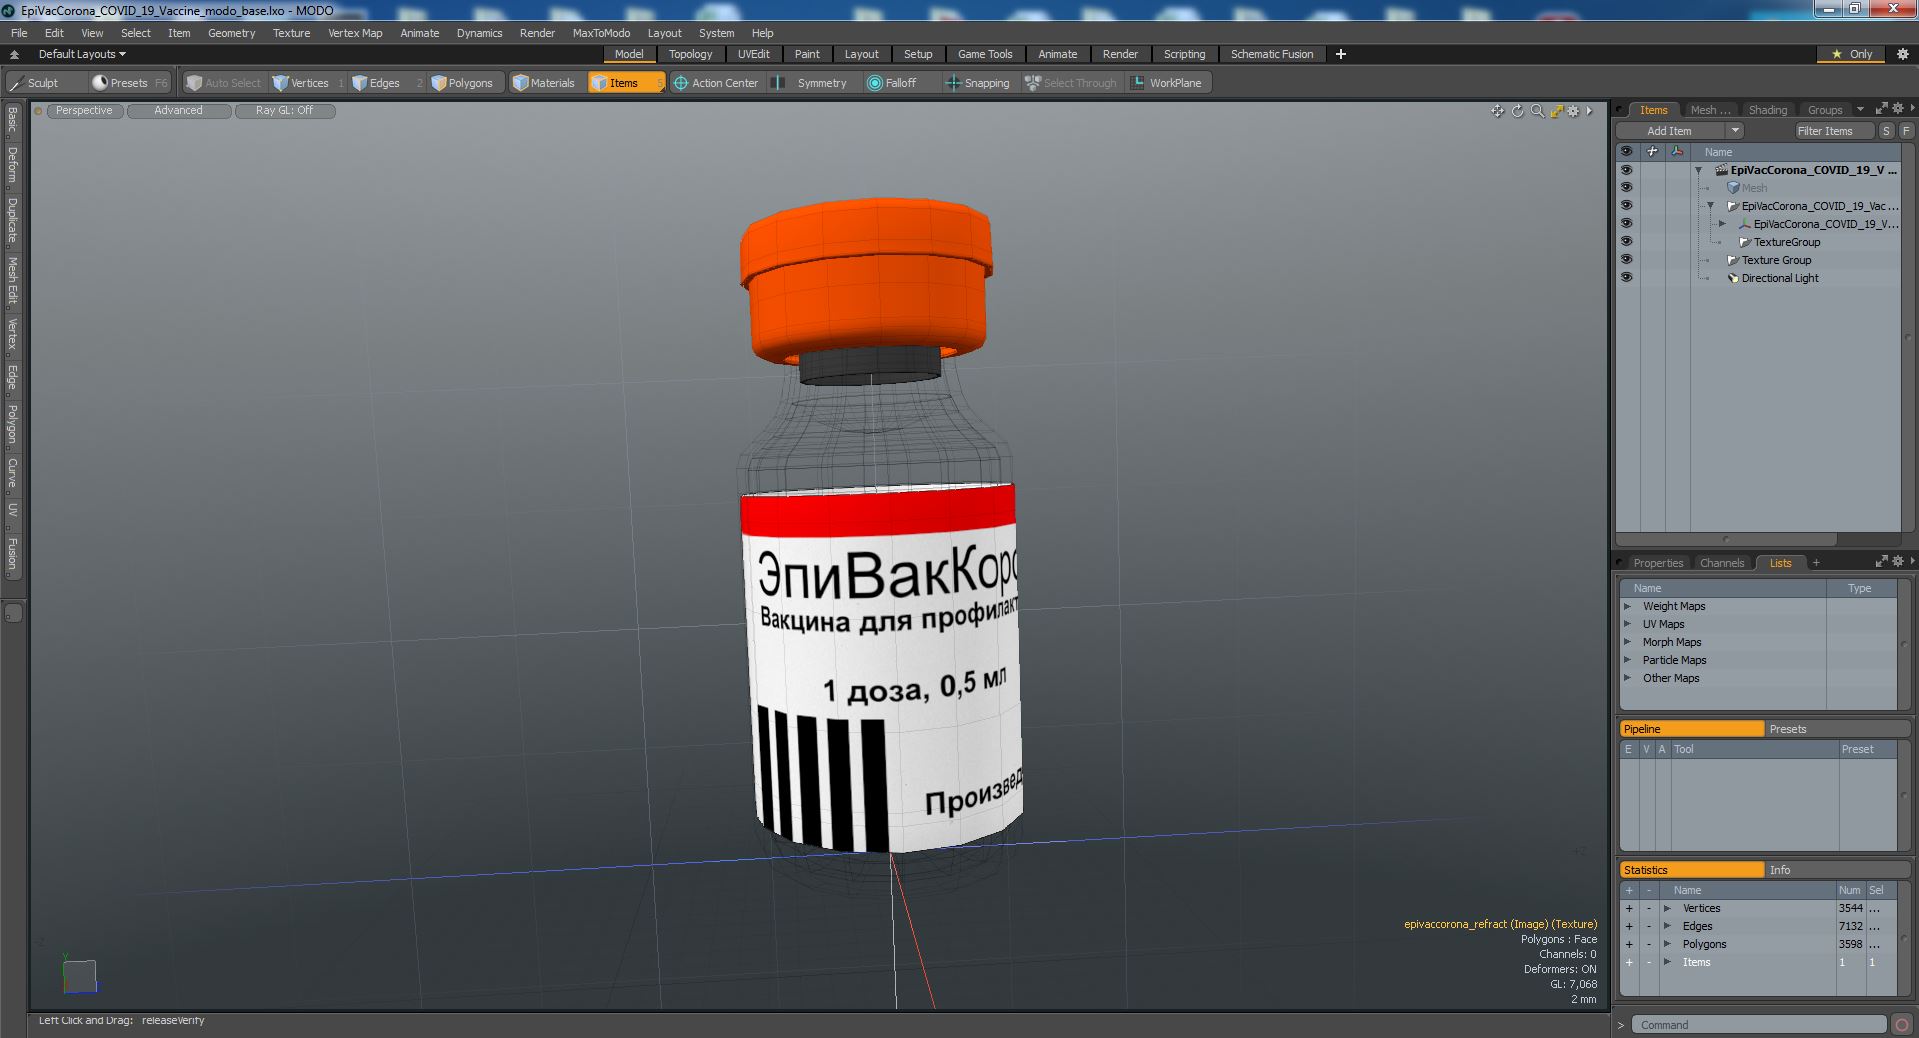Click plus on the Edges statistics row
This screenshot has width=1919, height=1038.
(1629, 927)
